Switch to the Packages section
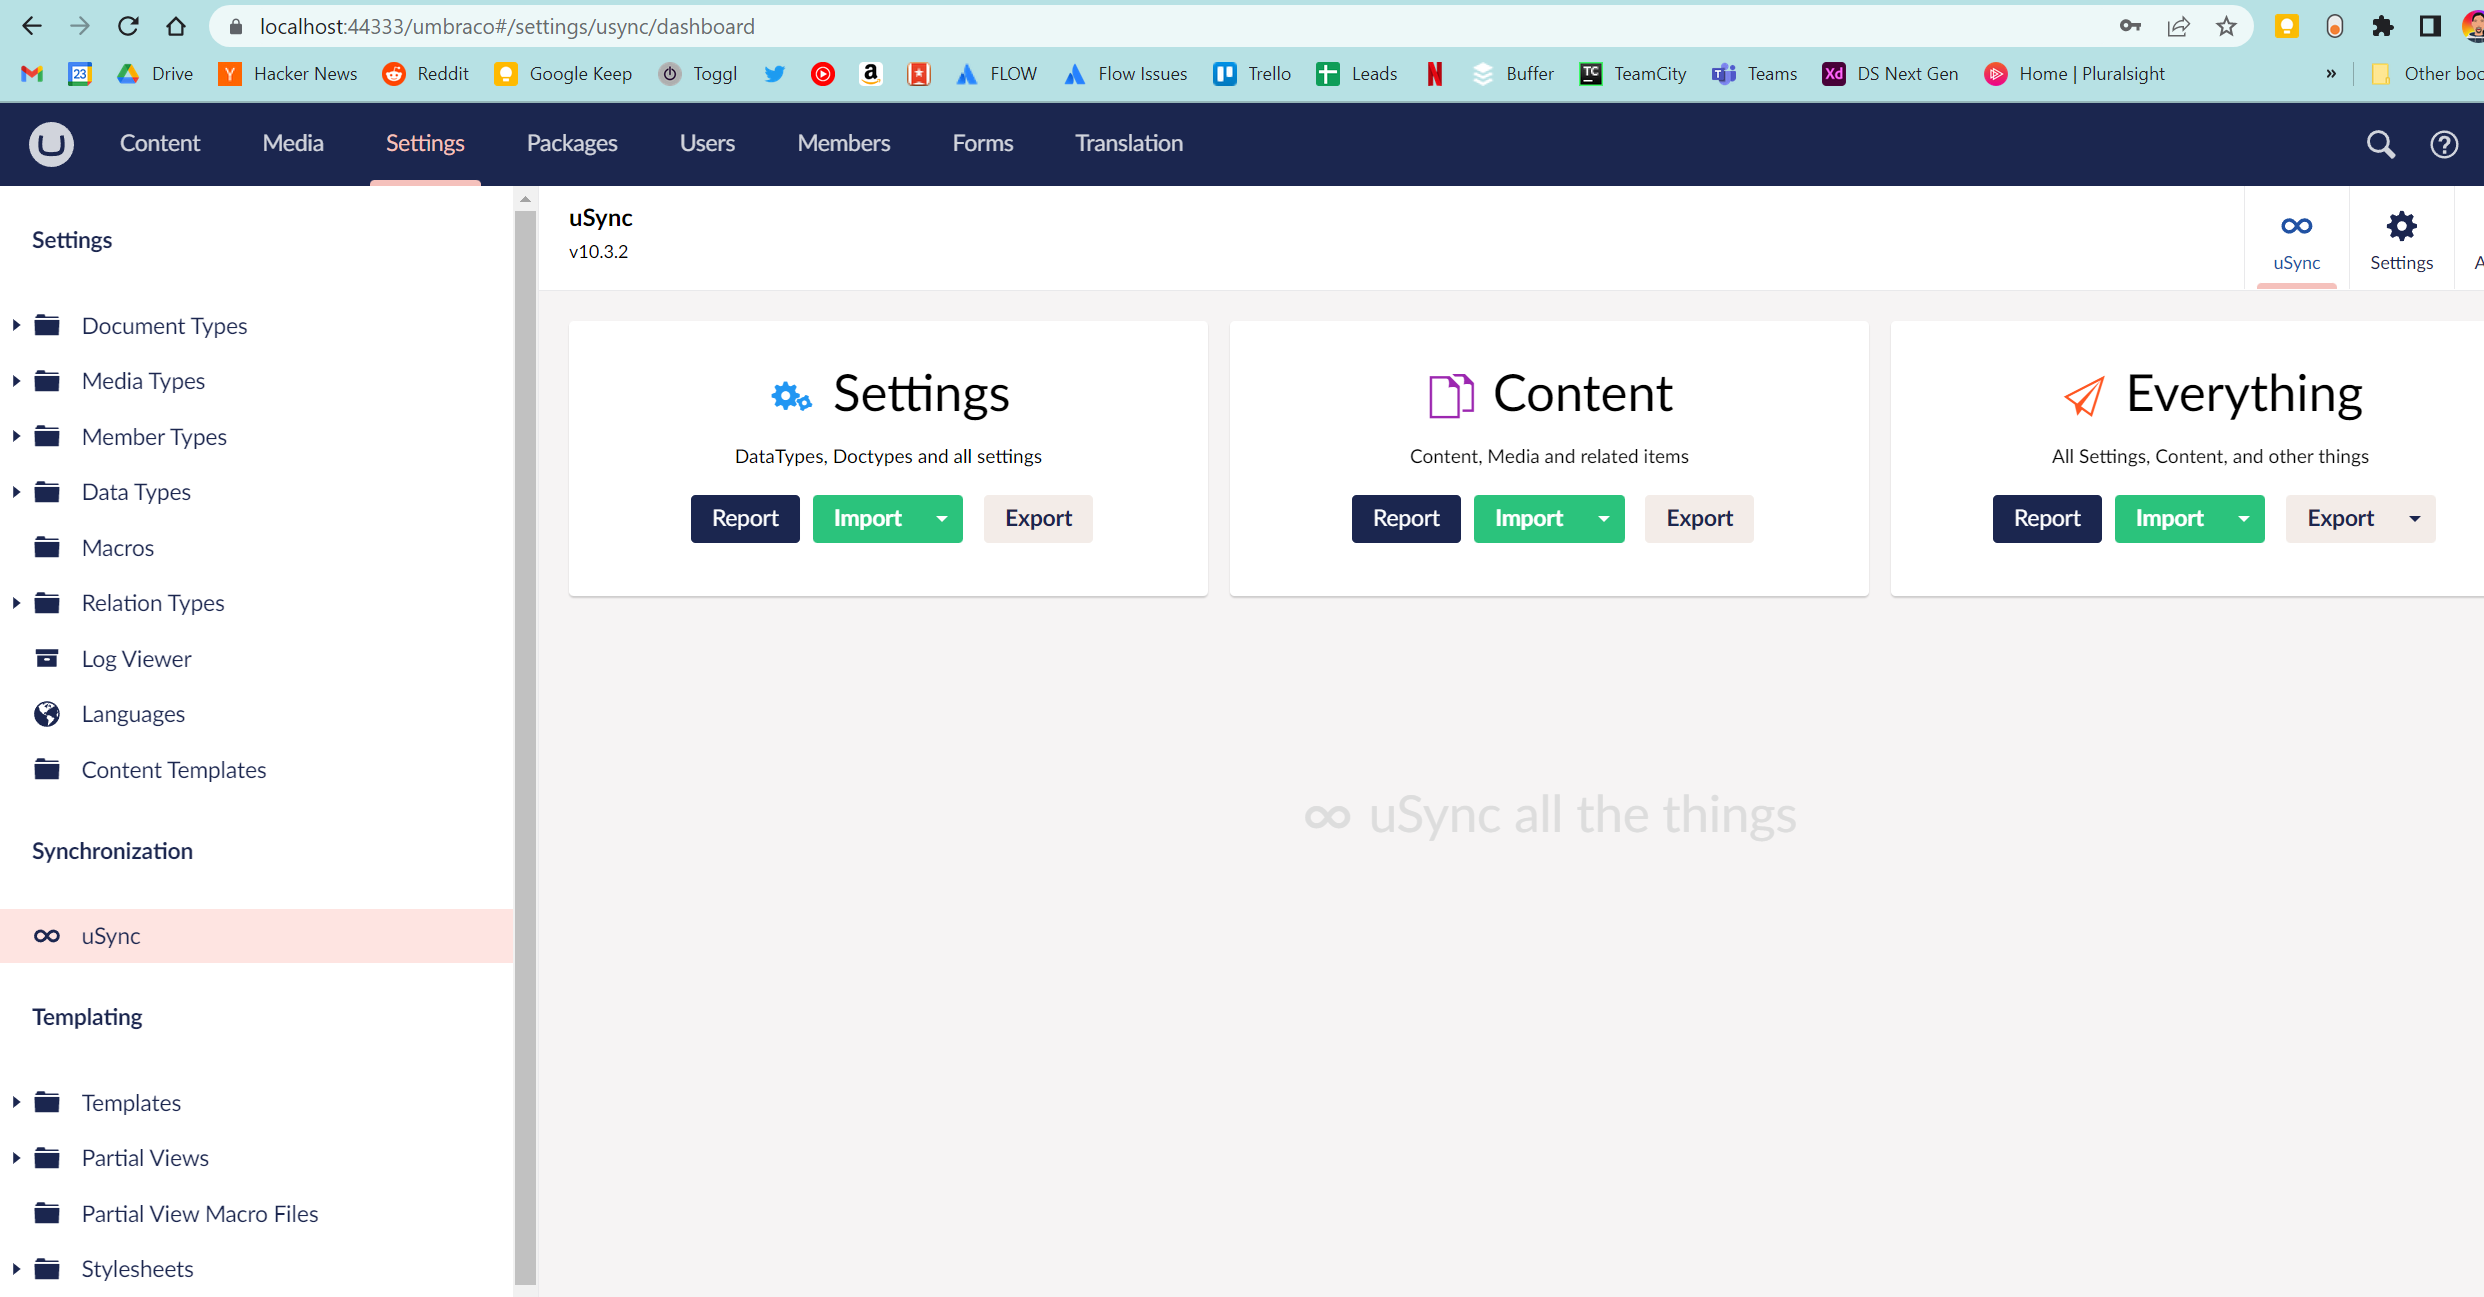Viewport: 2484px width, 1297px height. [x=572, y=143]
